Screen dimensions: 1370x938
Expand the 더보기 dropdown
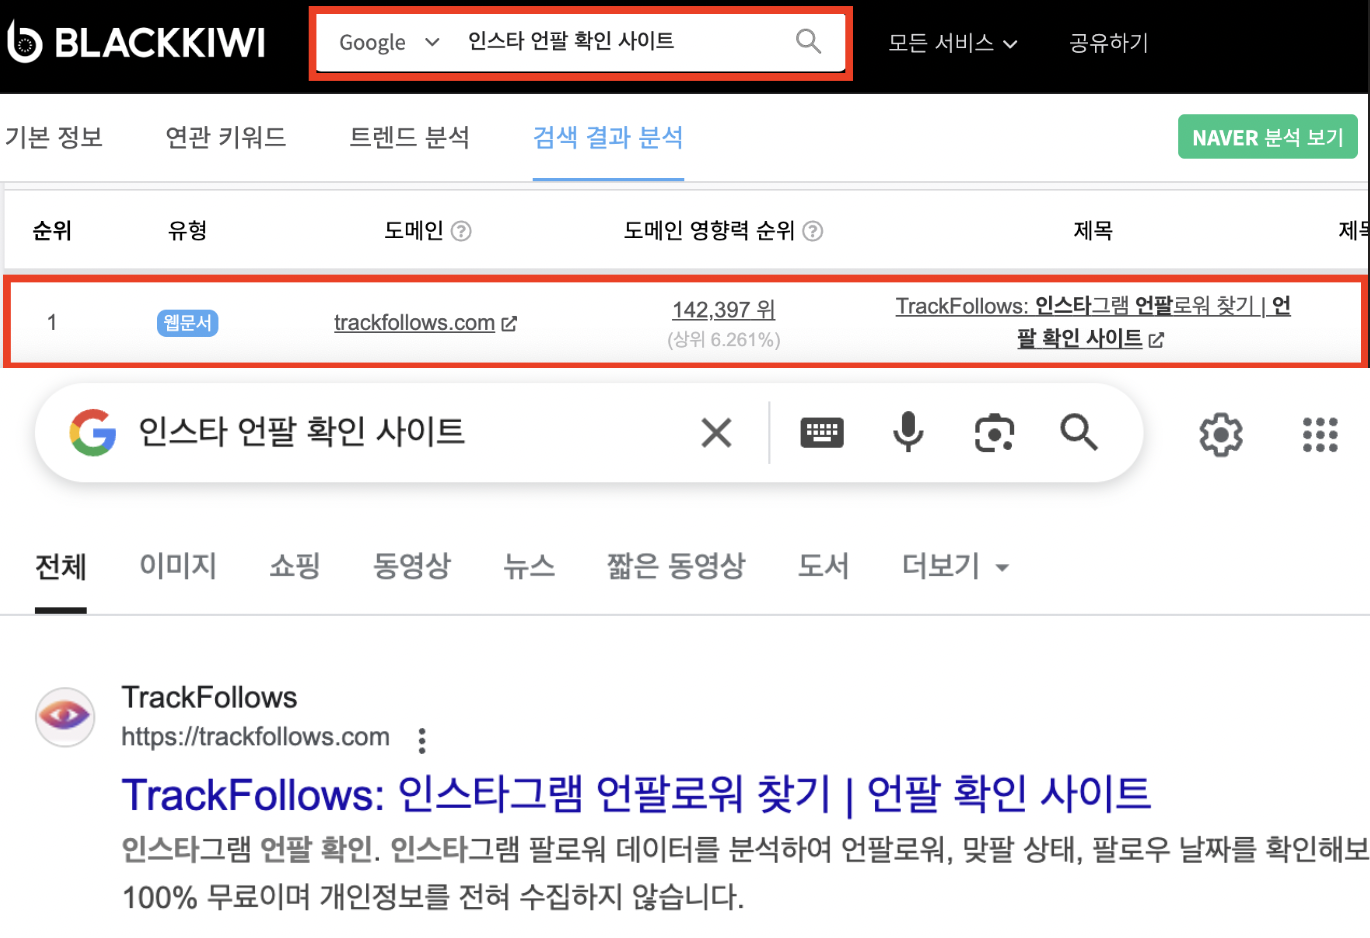(x=955, y=566)
